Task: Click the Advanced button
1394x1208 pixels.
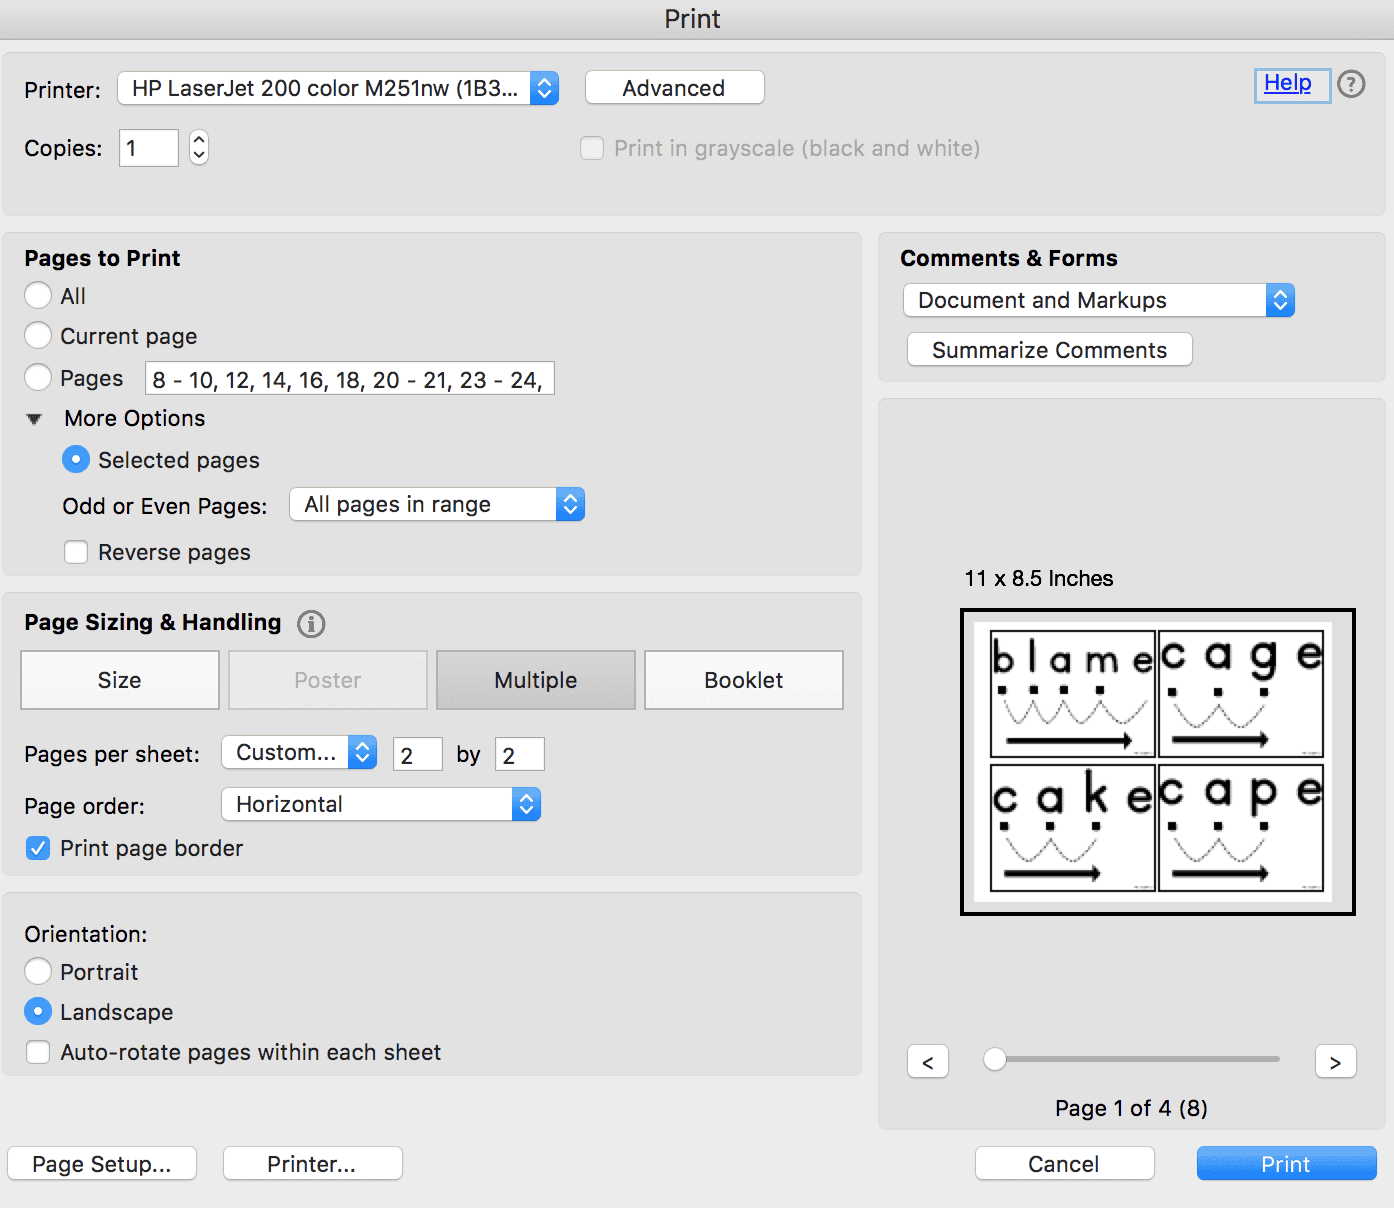Action: (x=674, y=88)
